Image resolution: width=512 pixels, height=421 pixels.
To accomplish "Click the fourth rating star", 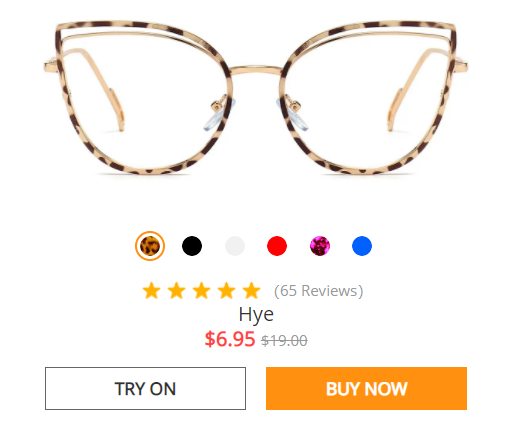I will [x=226, y=291].
